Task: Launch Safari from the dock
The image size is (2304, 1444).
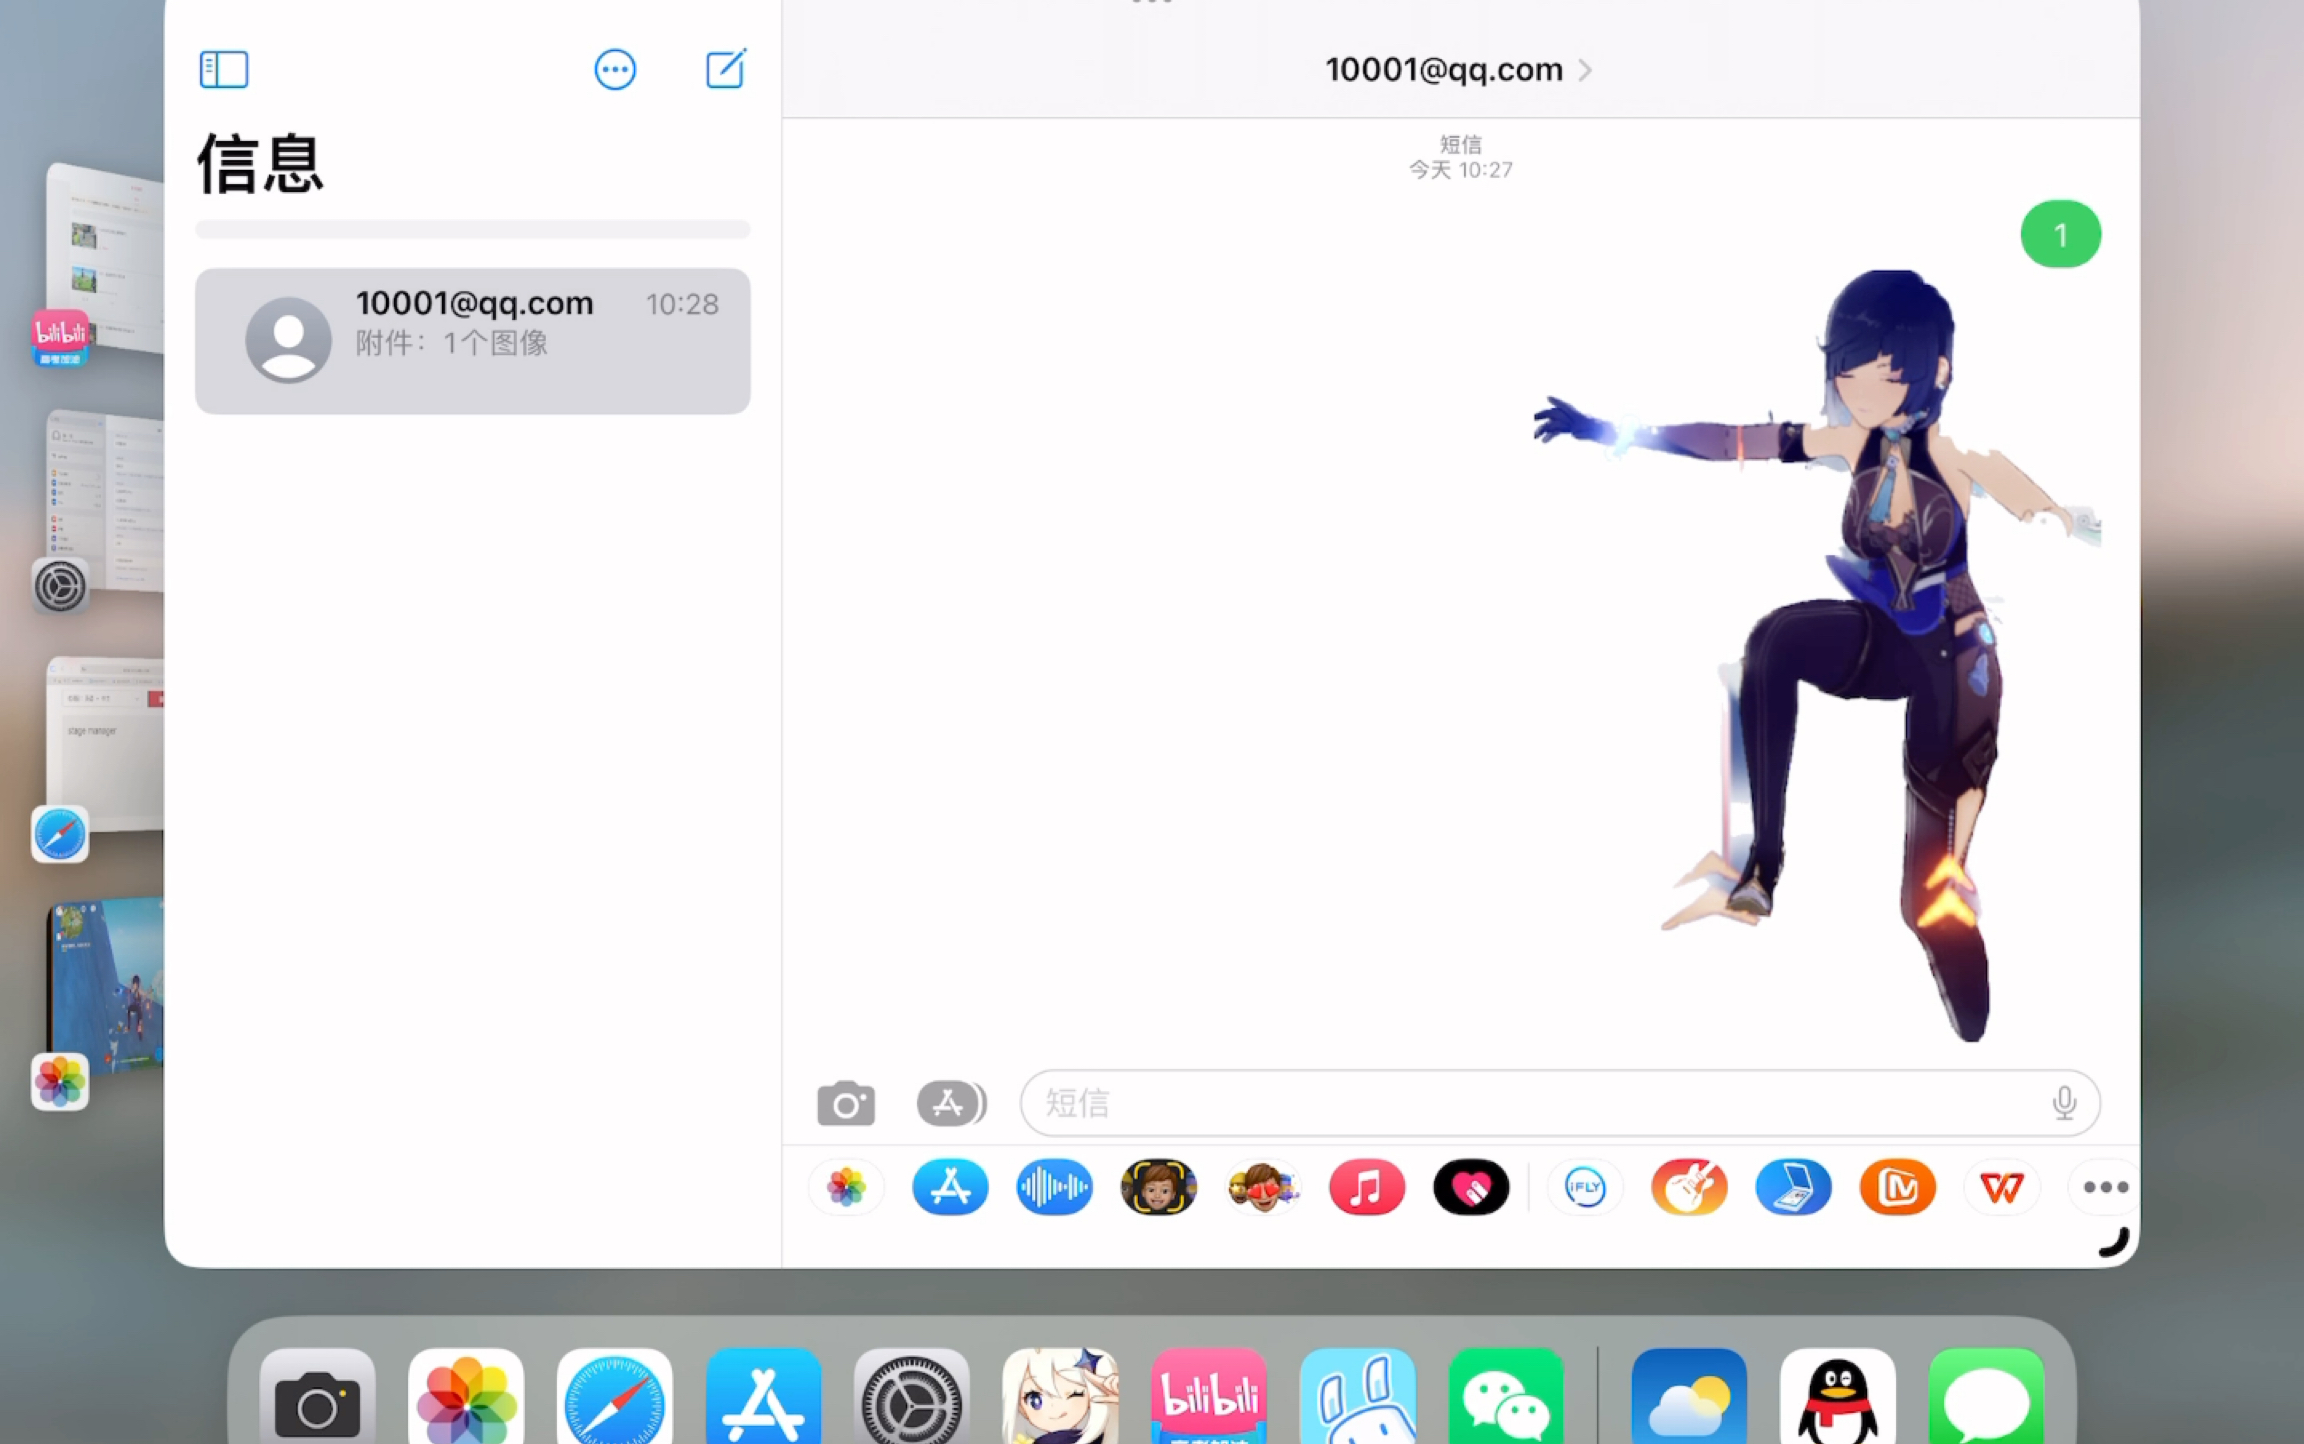Action: click(x=614, y=1397)
